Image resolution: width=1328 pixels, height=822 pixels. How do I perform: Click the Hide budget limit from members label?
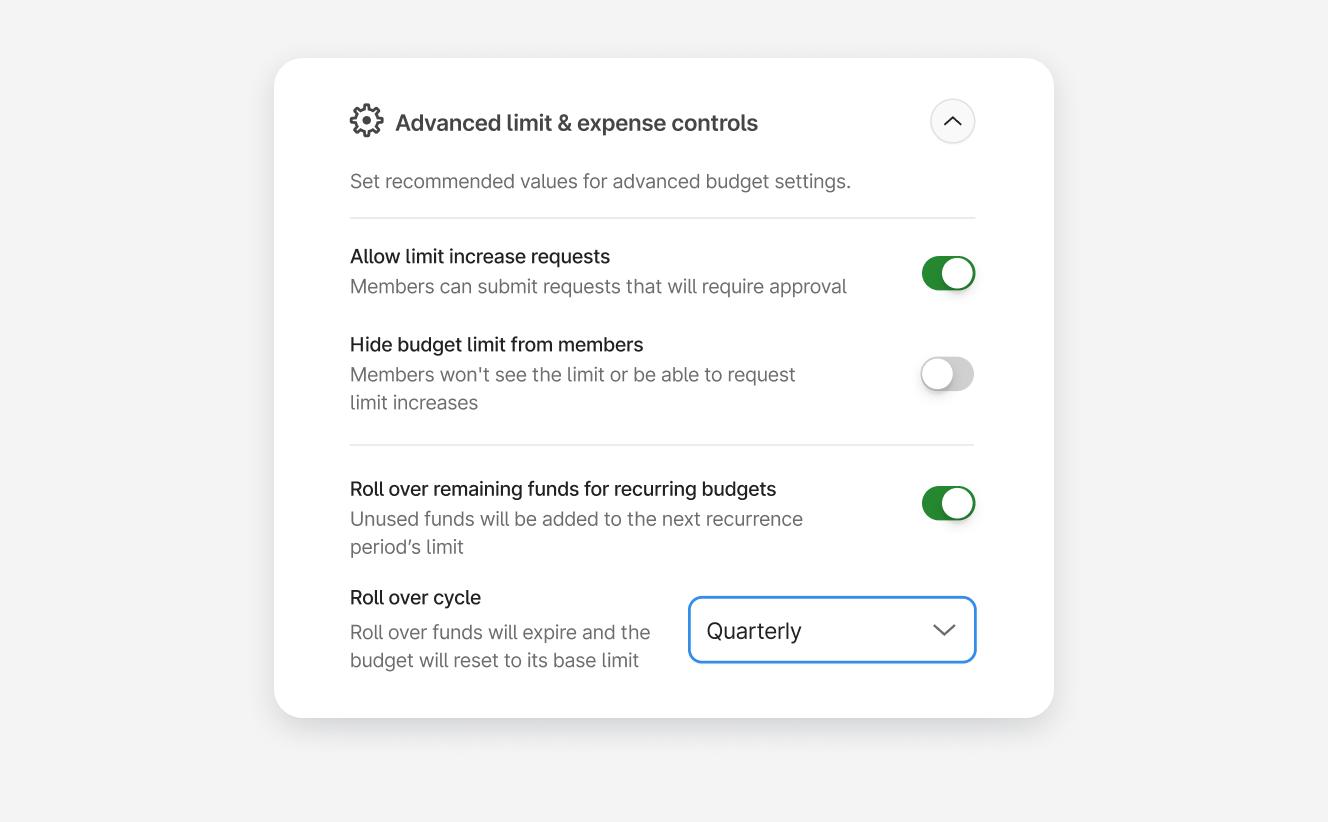click(496, 345)
